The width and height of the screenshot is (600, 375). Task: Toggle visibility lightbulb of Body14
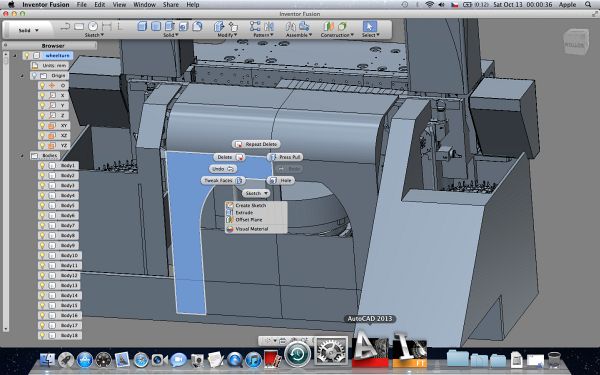pos(42,295)
